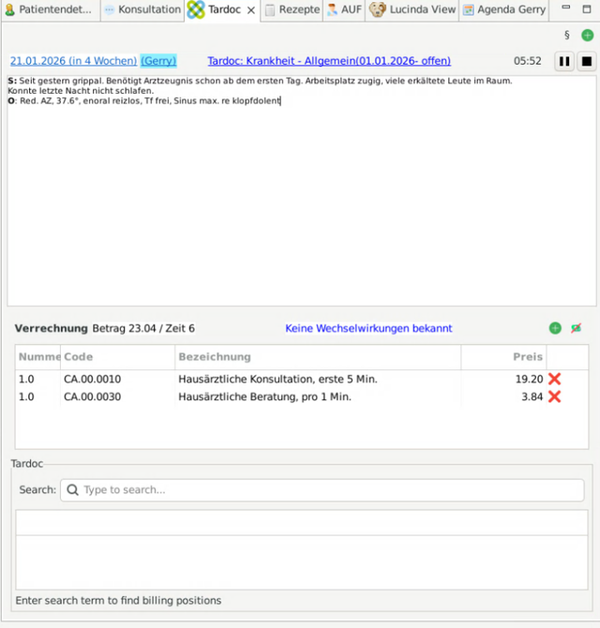Click into the consultation notes text area
Screen dimensions: 600x628
point(302,191)
